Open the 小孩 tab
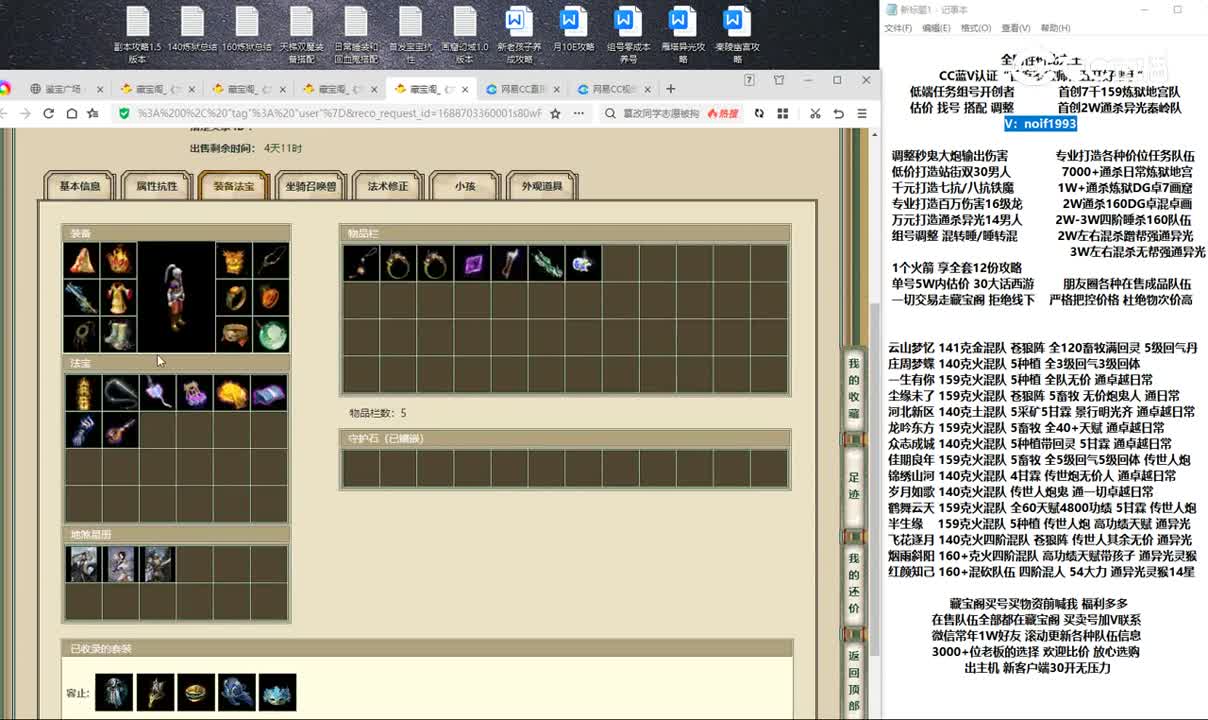The height and width of the screenshot is (720, 1208). [x=465, y=186]
